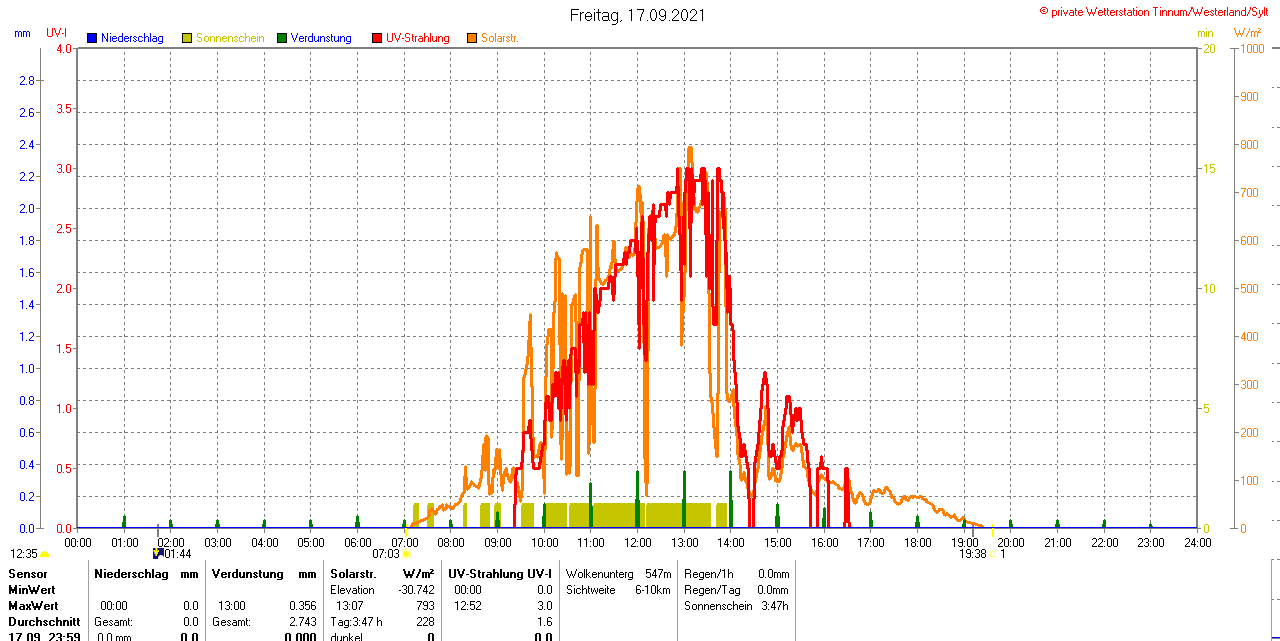
Task: Click the yellow marker beside 12:35
Action: pyautogui.click(x=45, y=553)
